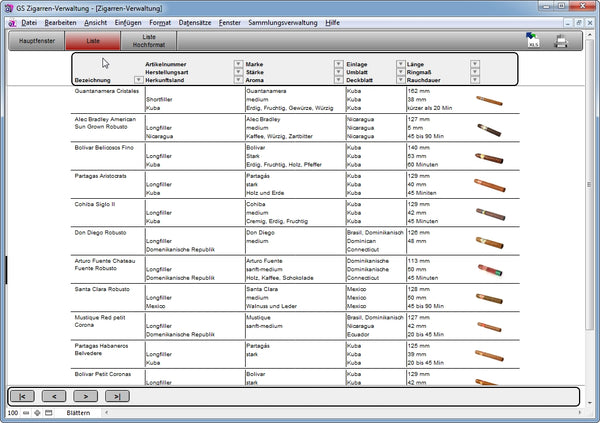The image size is (600, 423).
Task: Click the Cohiba Siglo II cigar image
Action: click(491, 214)
